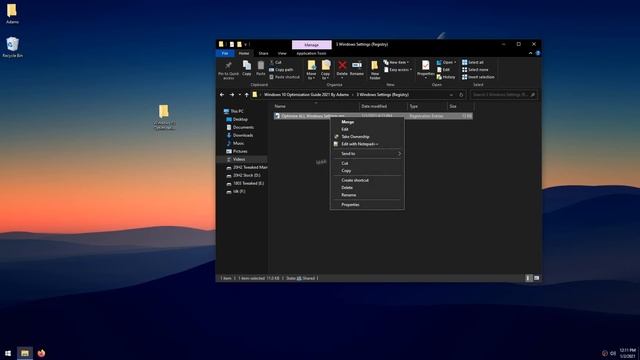Click Copy path in the ribbon
Viewport: 640px width, 360px height.
281,70
